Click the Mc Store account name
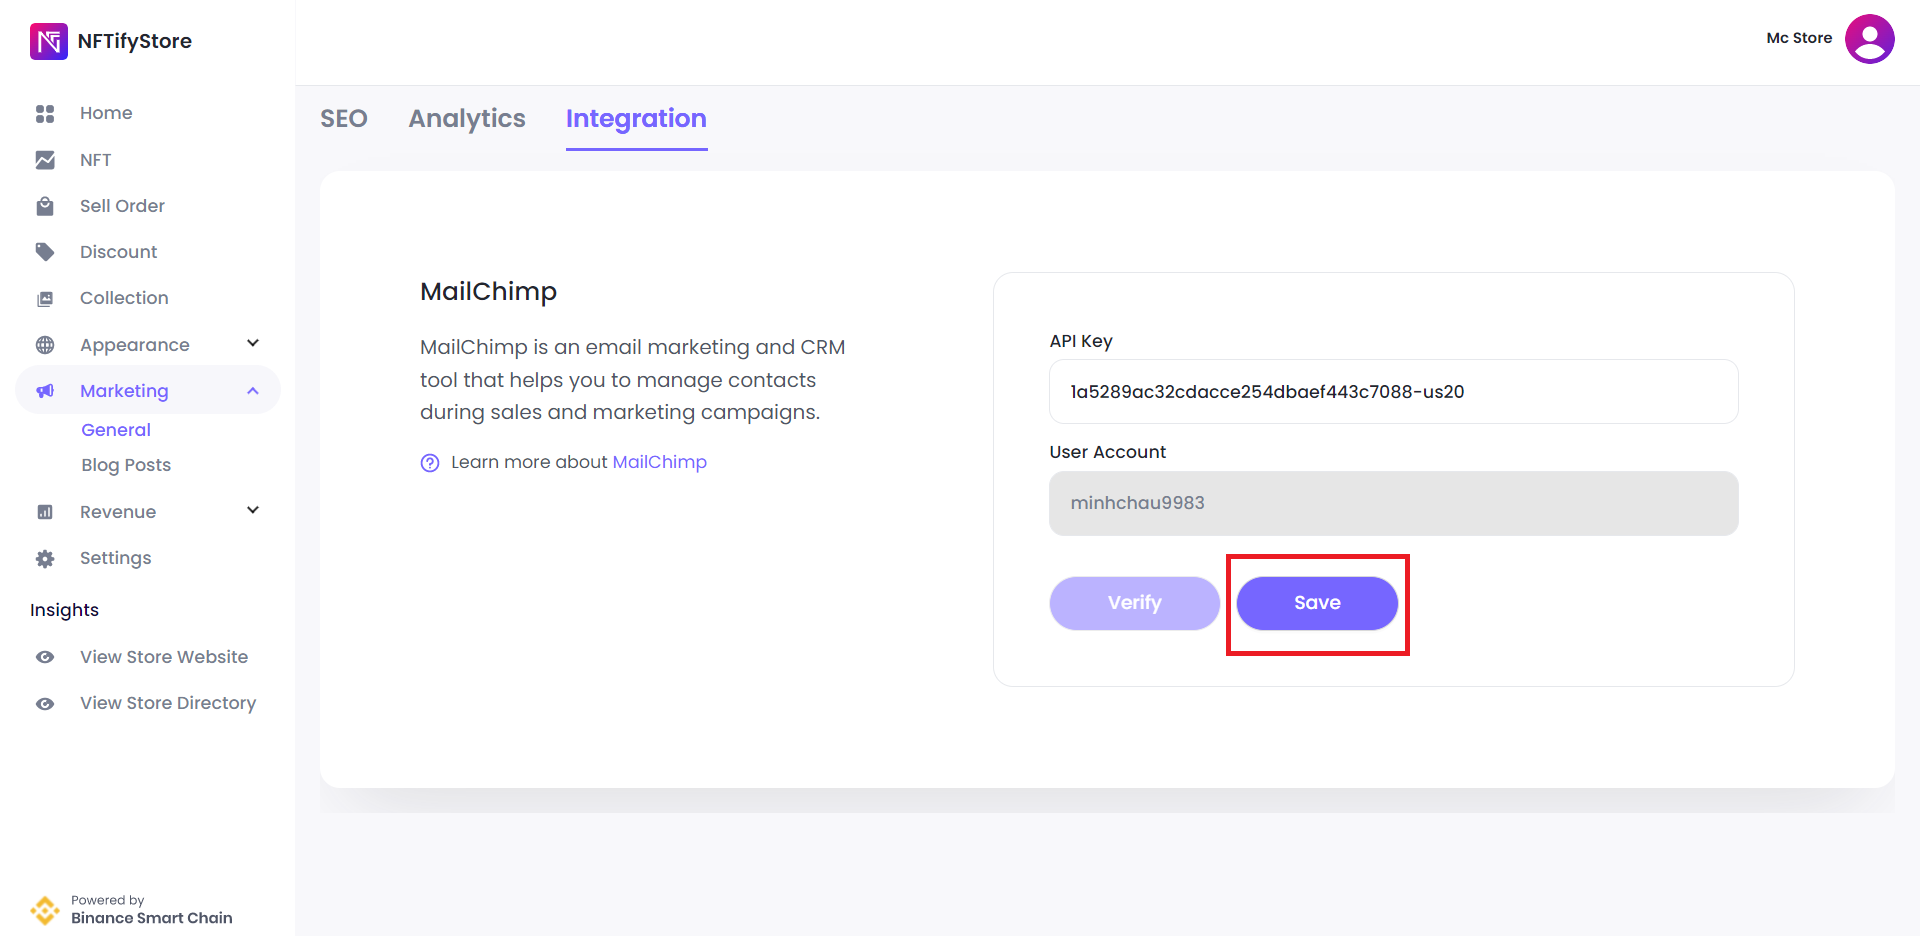Viewport: 1920px width, 936px height. [x=1799, y=38]
